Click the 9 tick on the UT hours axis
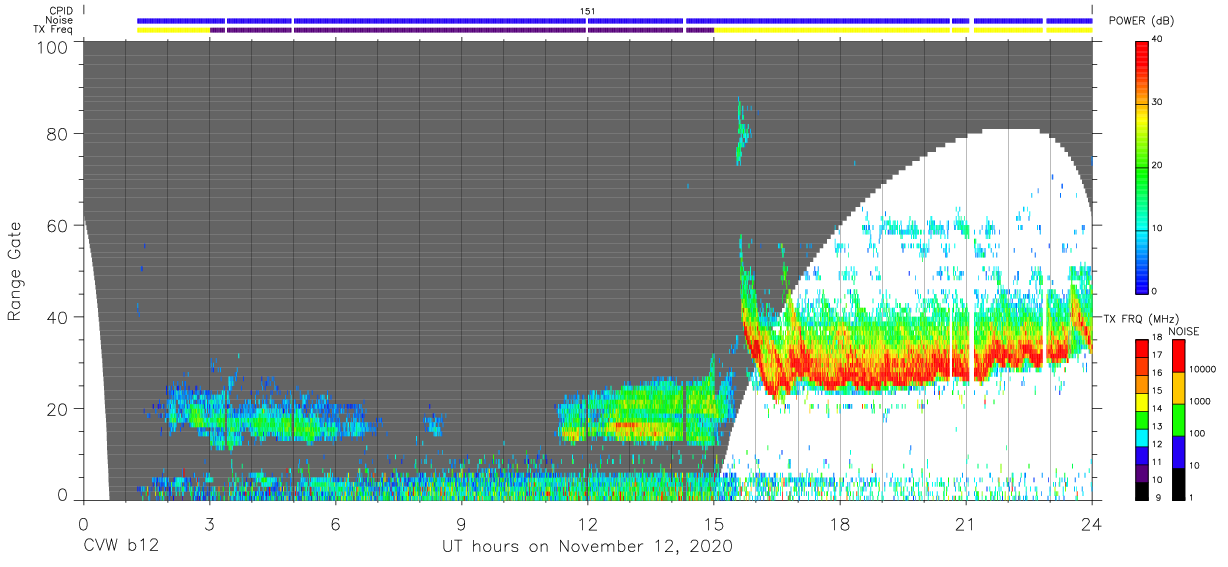Viewport: 1228px width, 567px height. 461,523
